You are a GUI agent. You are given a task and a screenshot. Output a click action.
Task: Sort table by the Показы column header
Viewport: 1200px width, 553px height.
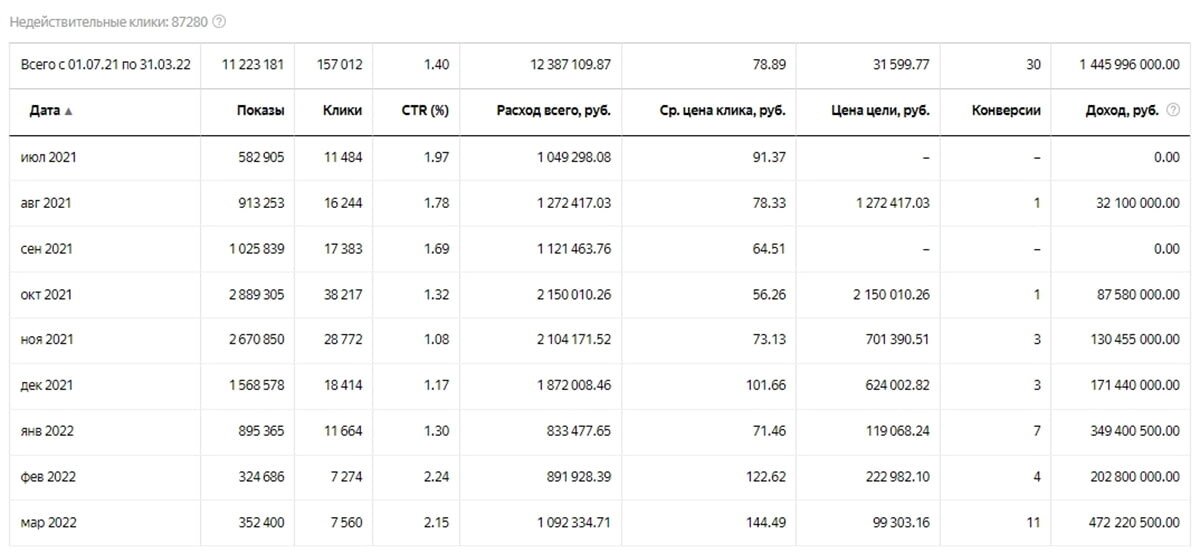pos(260,111)
